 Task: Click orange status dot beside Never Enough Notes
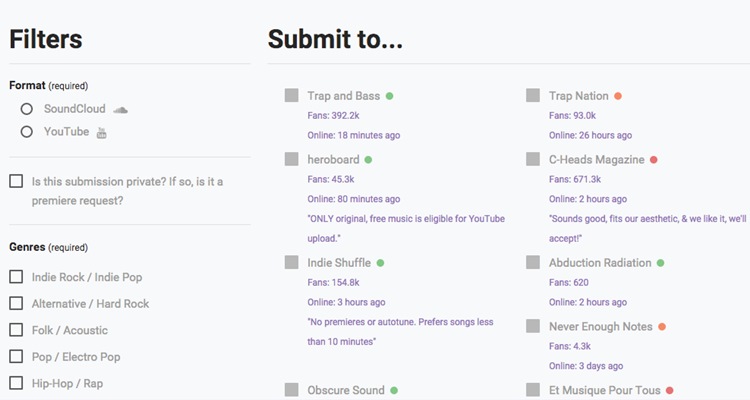pos(662,327)
